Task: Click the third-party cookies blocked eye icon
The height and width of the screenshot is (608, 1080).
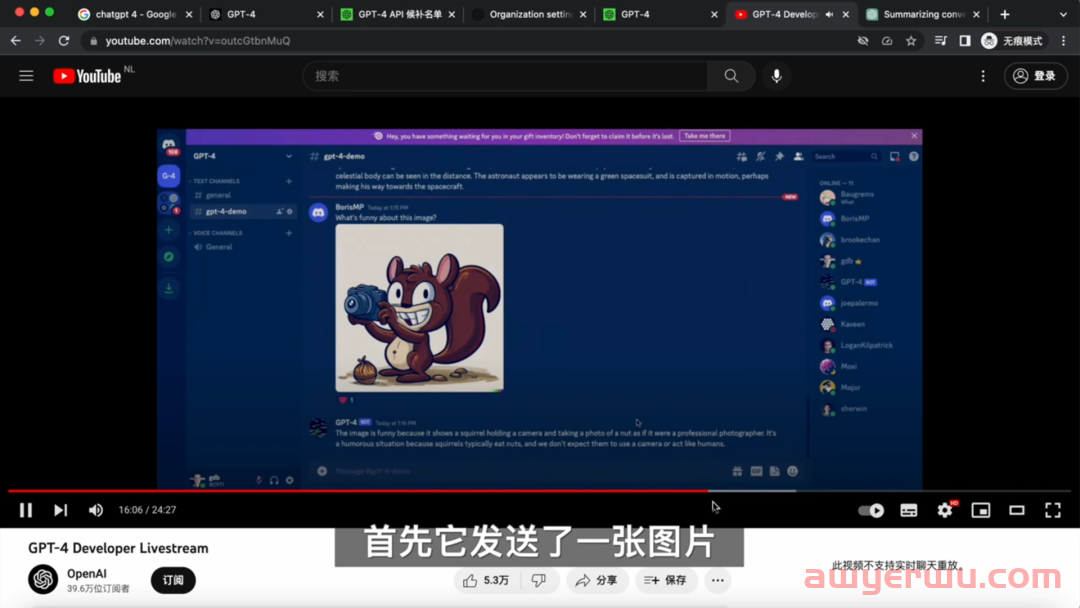Action: pos(862,41)
